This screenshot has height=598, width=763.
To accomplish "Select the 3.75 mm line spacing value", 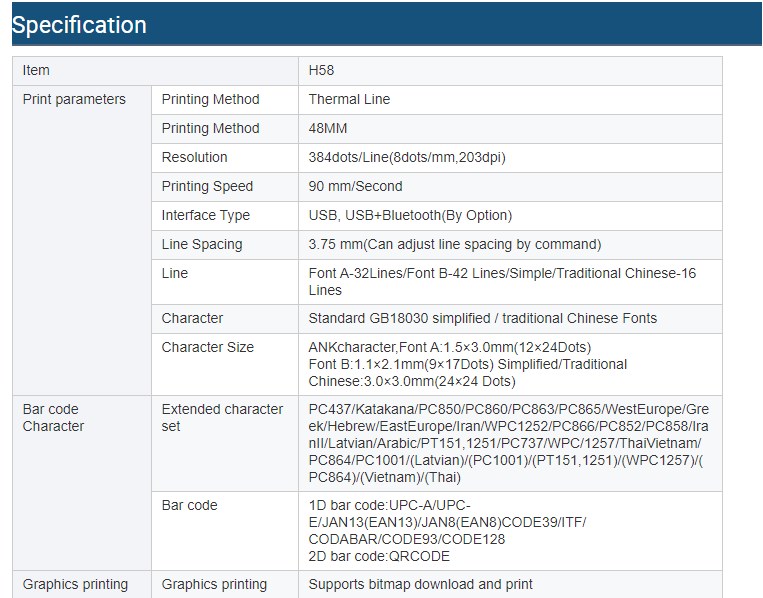I will pyautogui.click(x=455, y=244).
